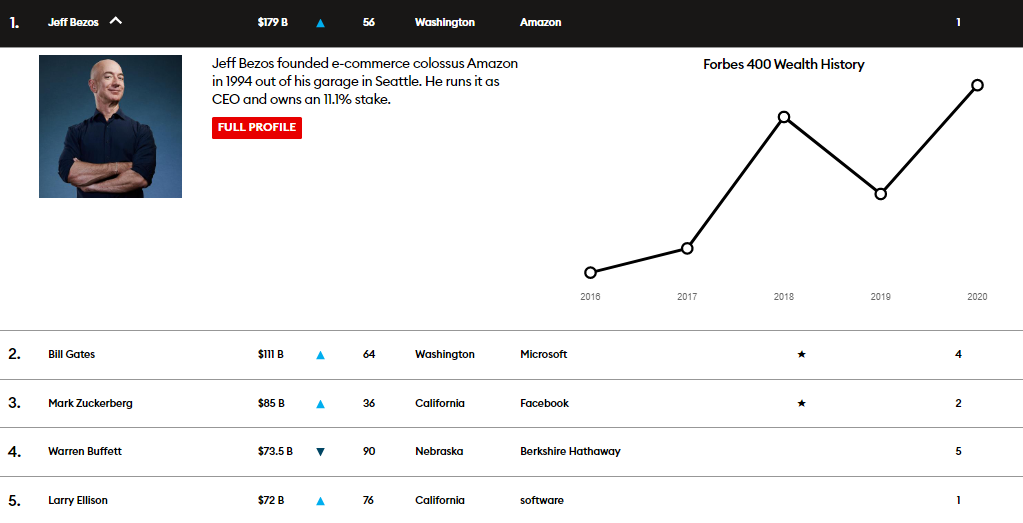Image resolution: width=1023 pixels, height=523 pixels.
Task: Click down arrow beside Warren Buffett
Action: [x=320, y=452]
